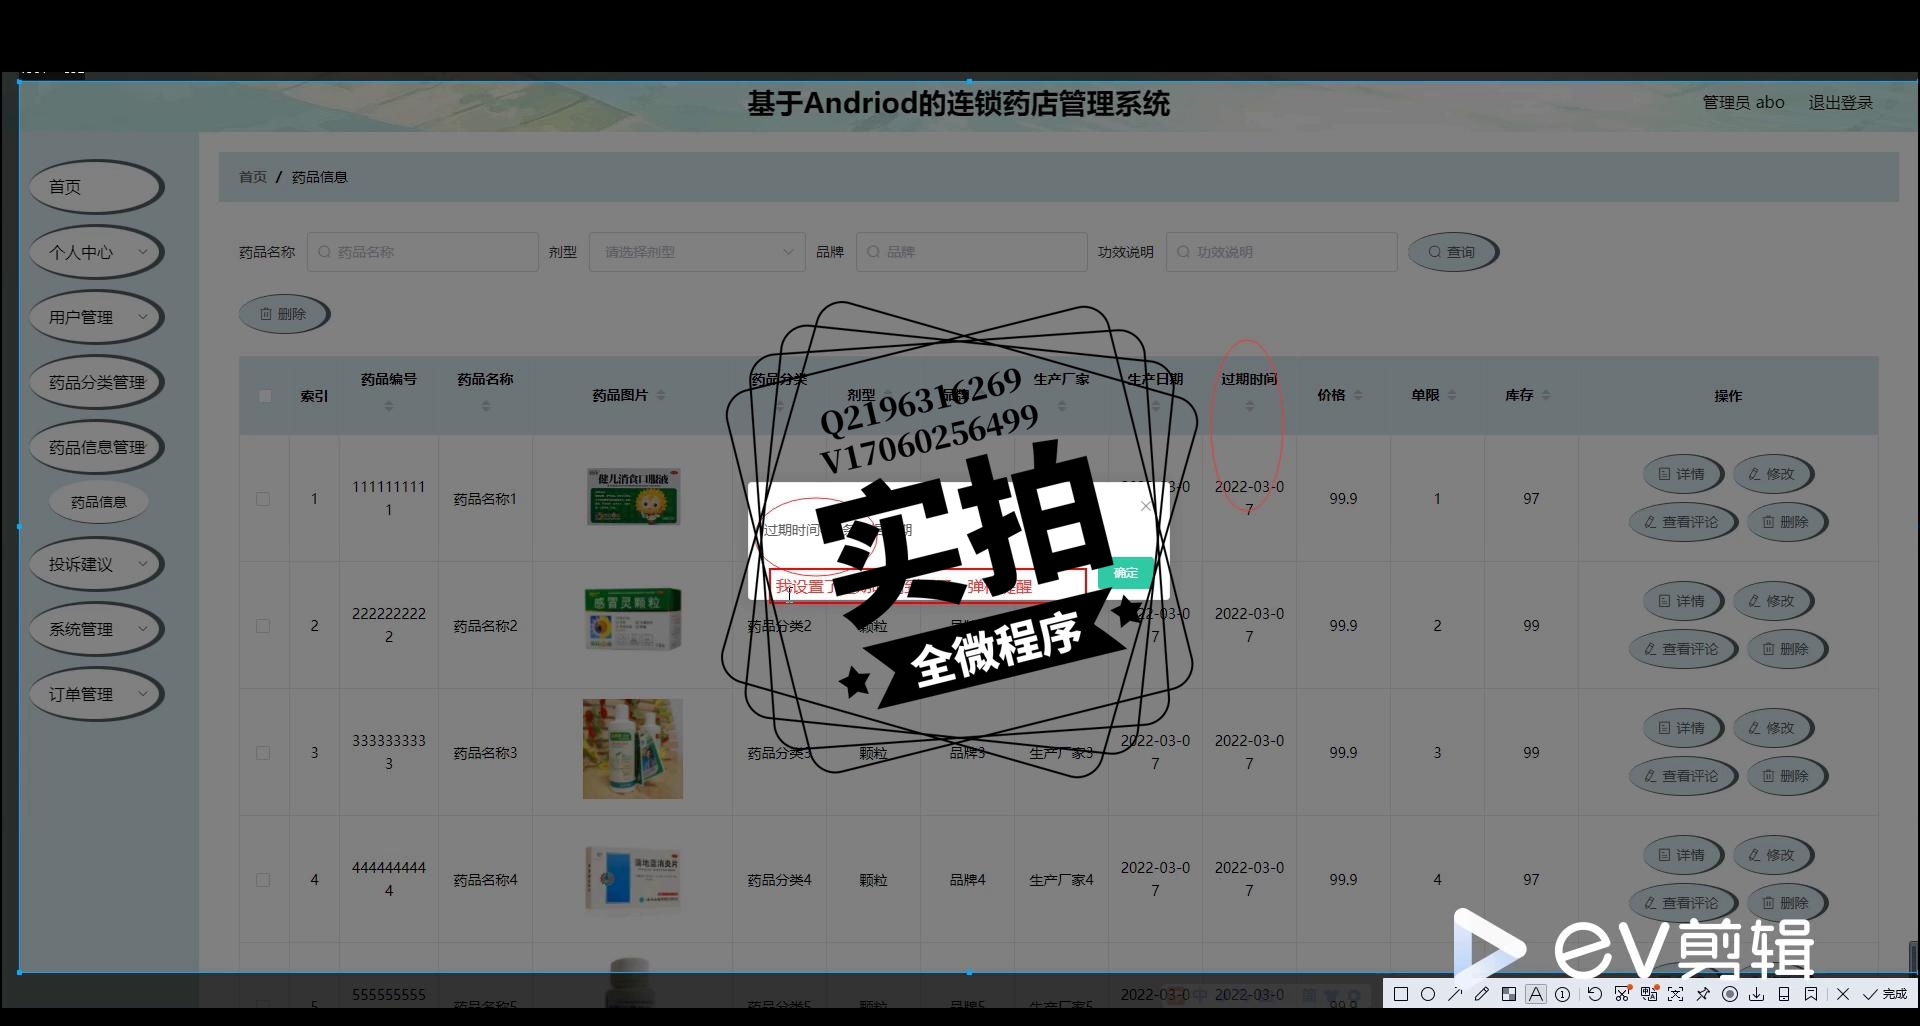Click the 查询 search button
The width and height of the screenshot is (1920, 1026).
[1452, 252]
